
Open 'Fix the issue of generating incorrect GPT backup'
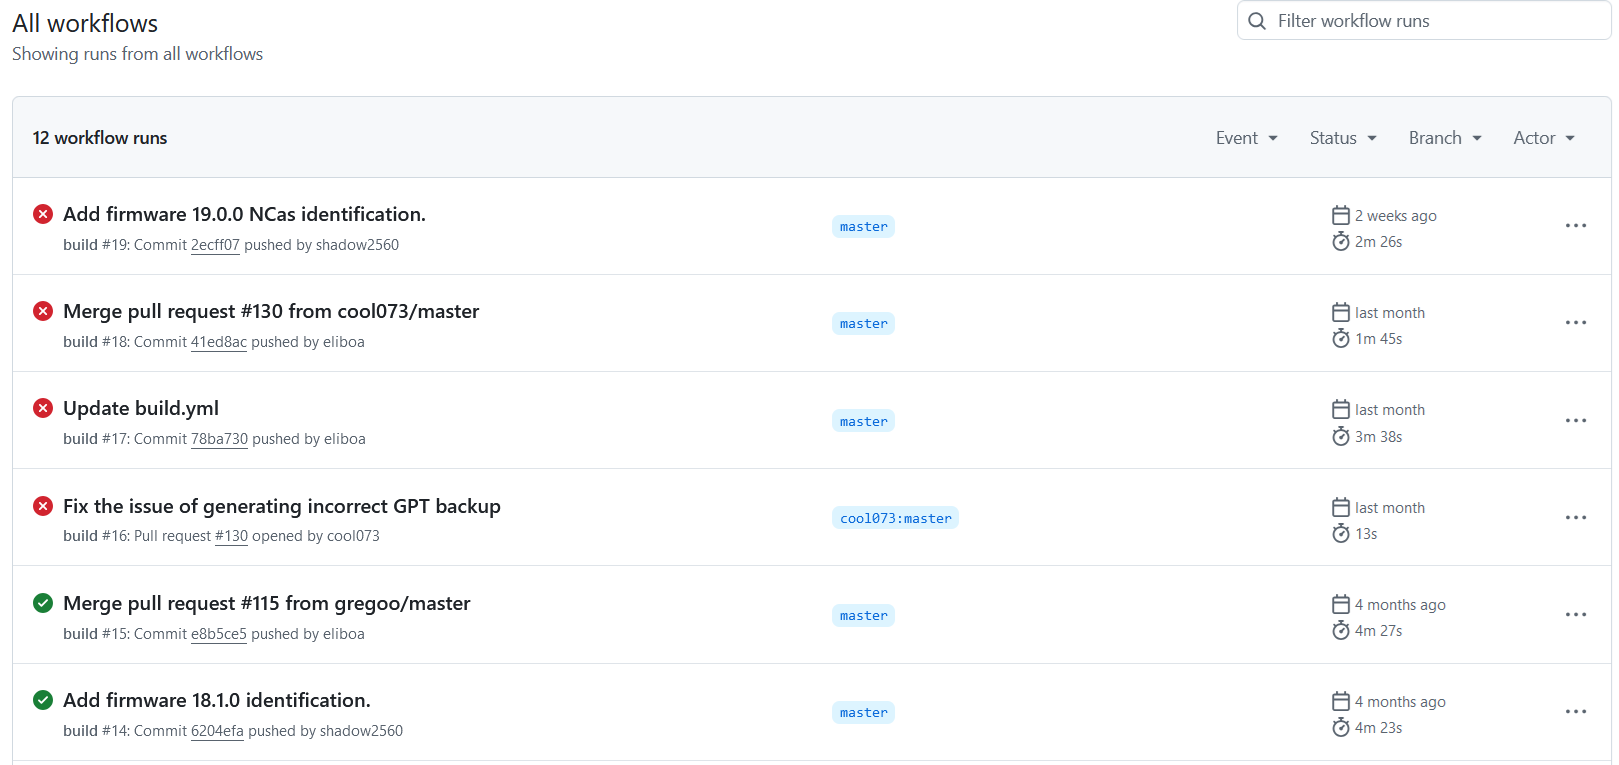[x=282, y=506]
